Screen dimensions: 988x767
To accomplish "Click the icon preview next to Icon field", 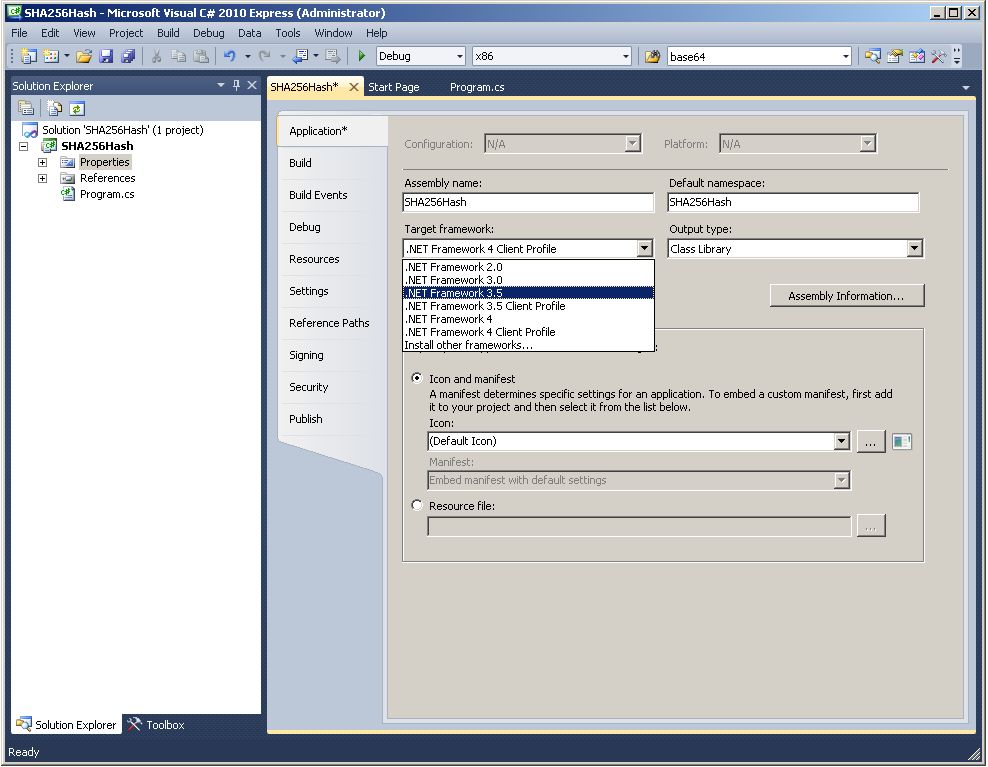I will (901, 441).
